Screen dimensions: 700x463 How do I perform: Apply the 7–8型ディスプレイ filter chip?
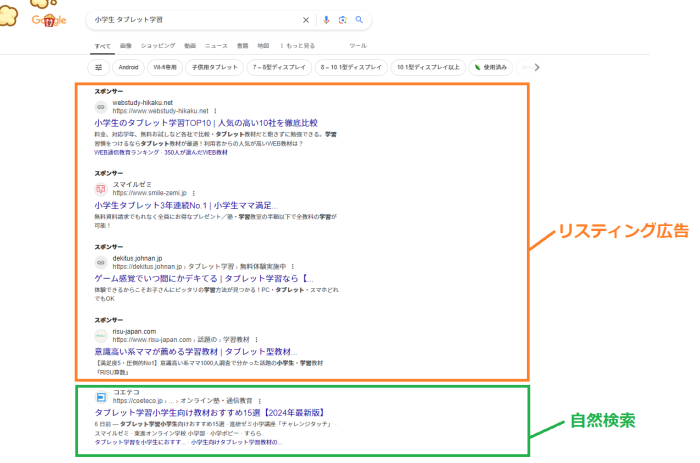[279, 67]
